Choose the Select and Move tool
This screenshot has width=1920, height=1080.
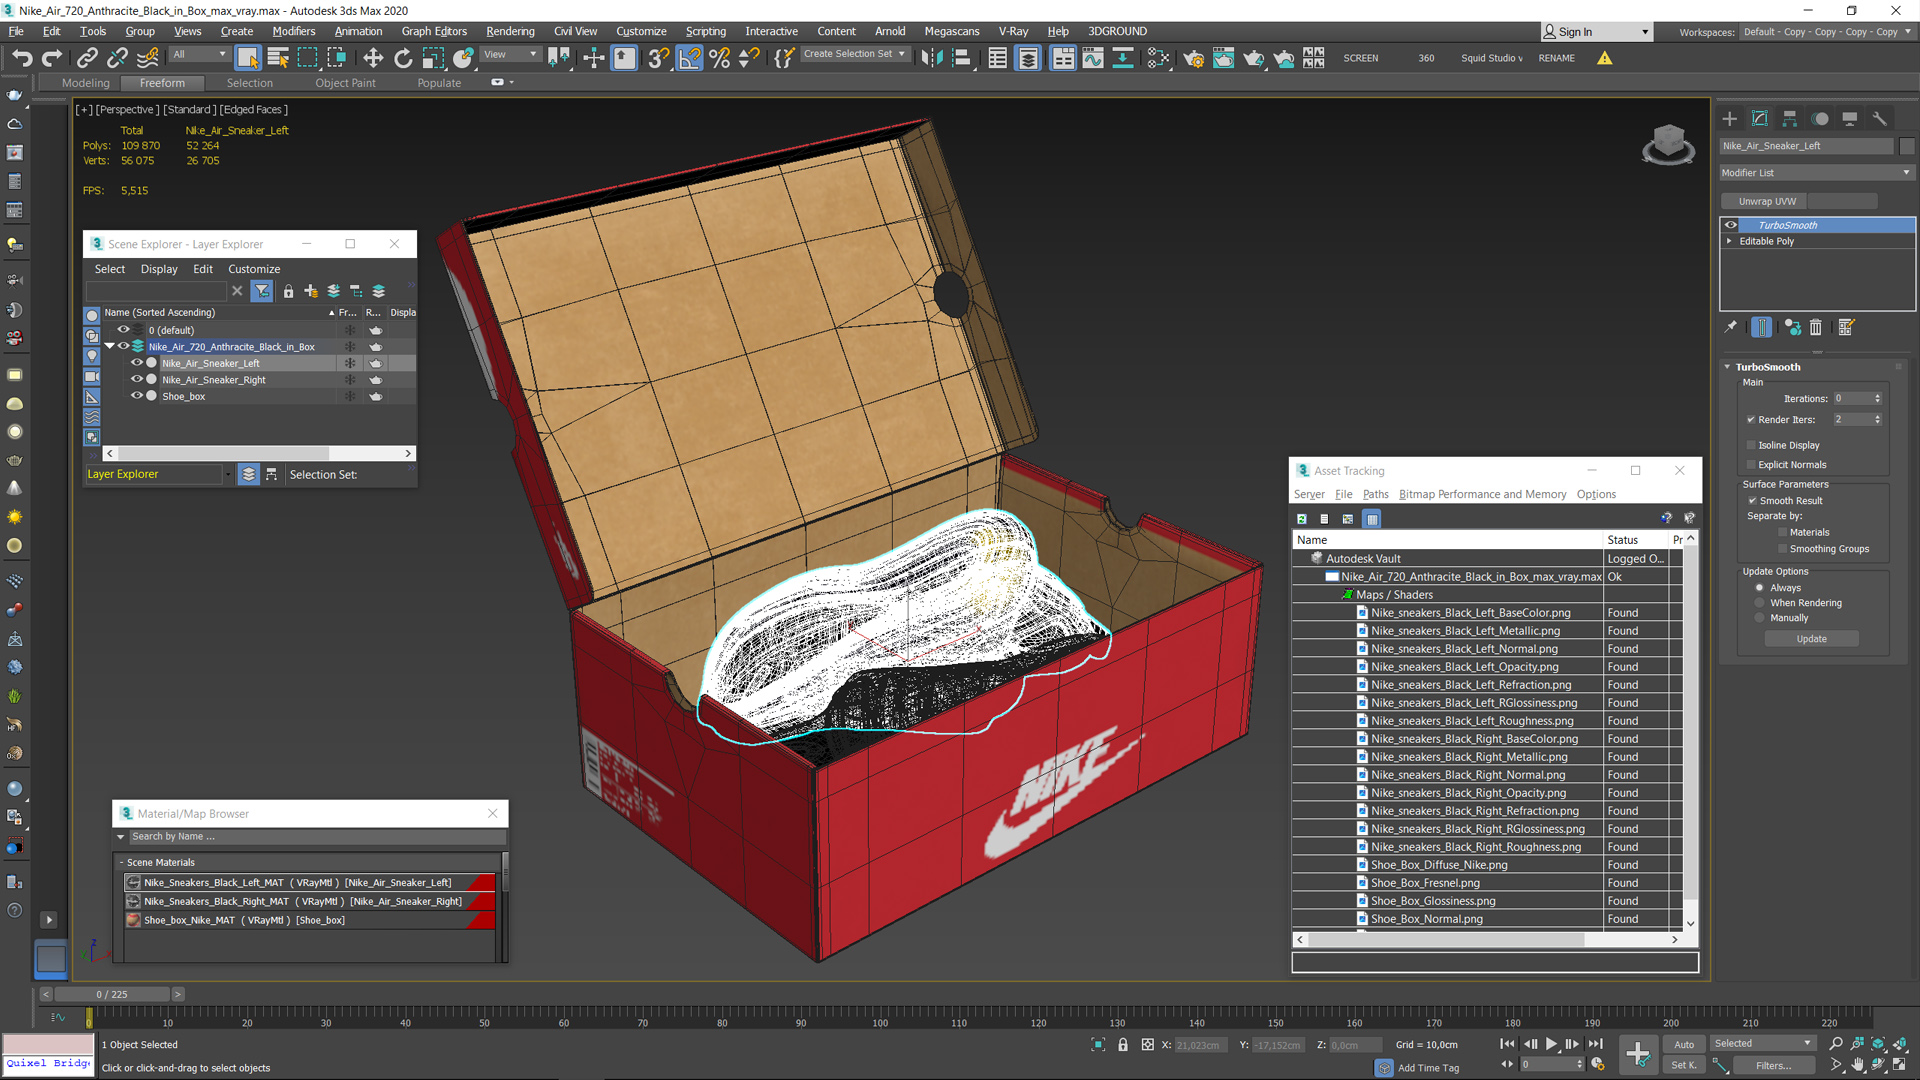tap(373, 58)
